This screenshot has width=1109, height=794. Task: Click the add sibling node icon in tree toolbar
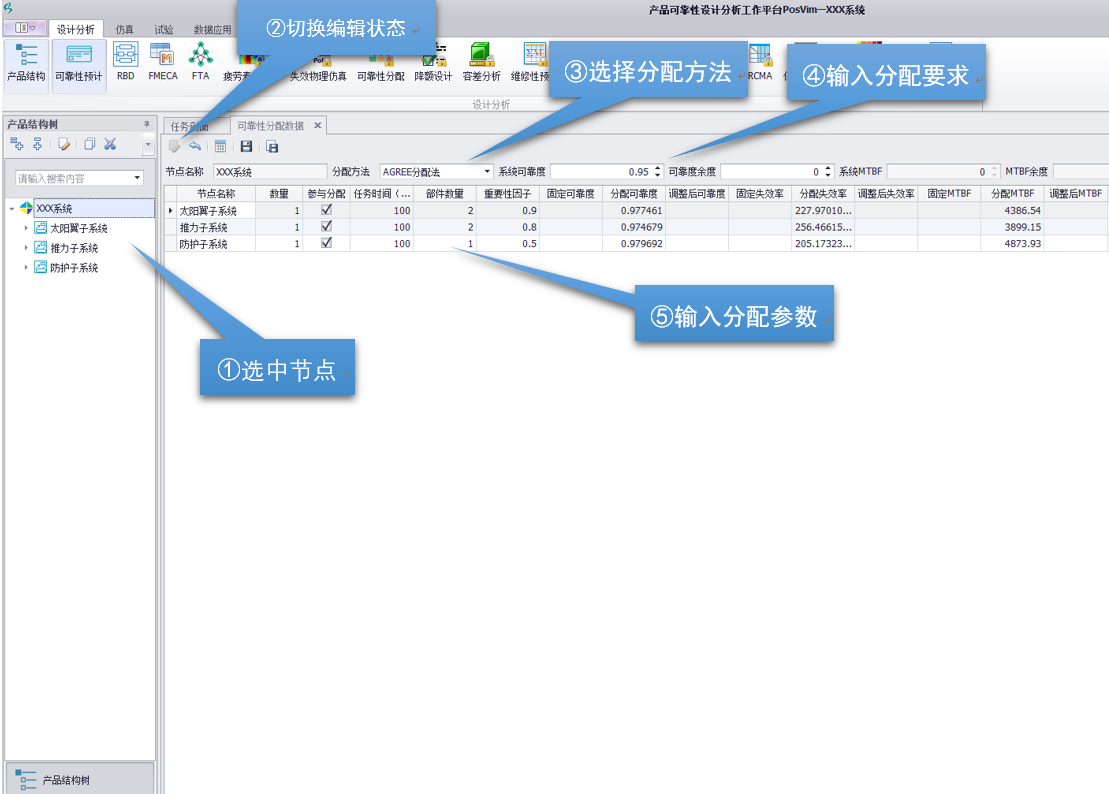[37, 144]
